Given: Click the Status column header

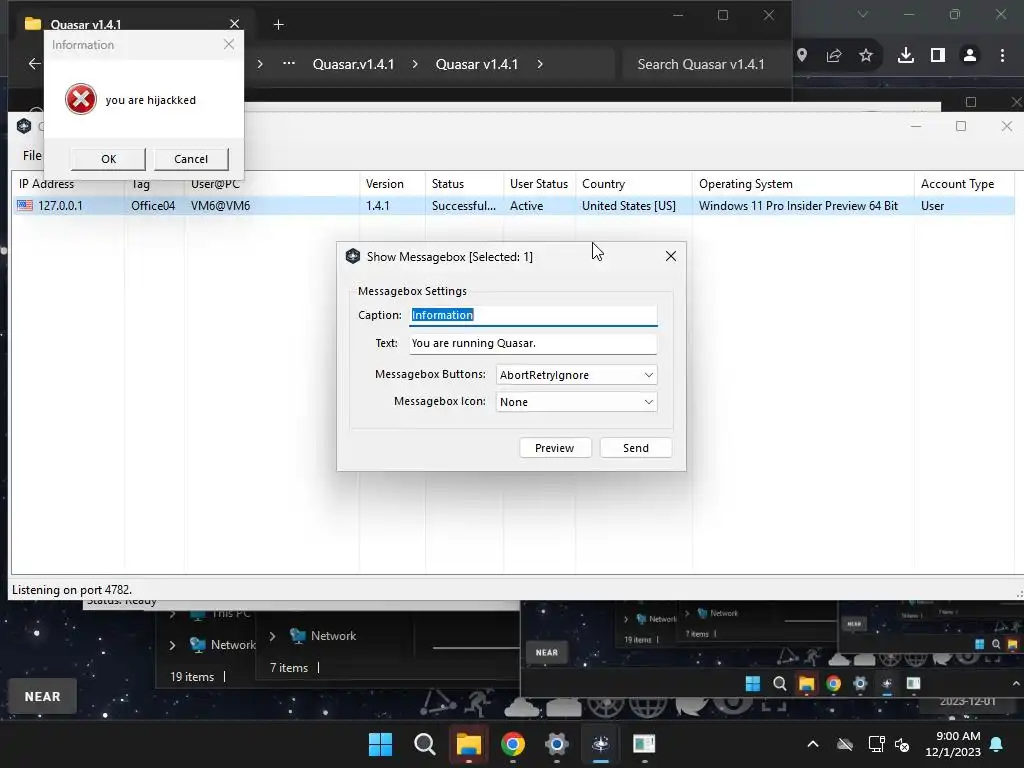Looking at the screenshot, I should point(464,184).
